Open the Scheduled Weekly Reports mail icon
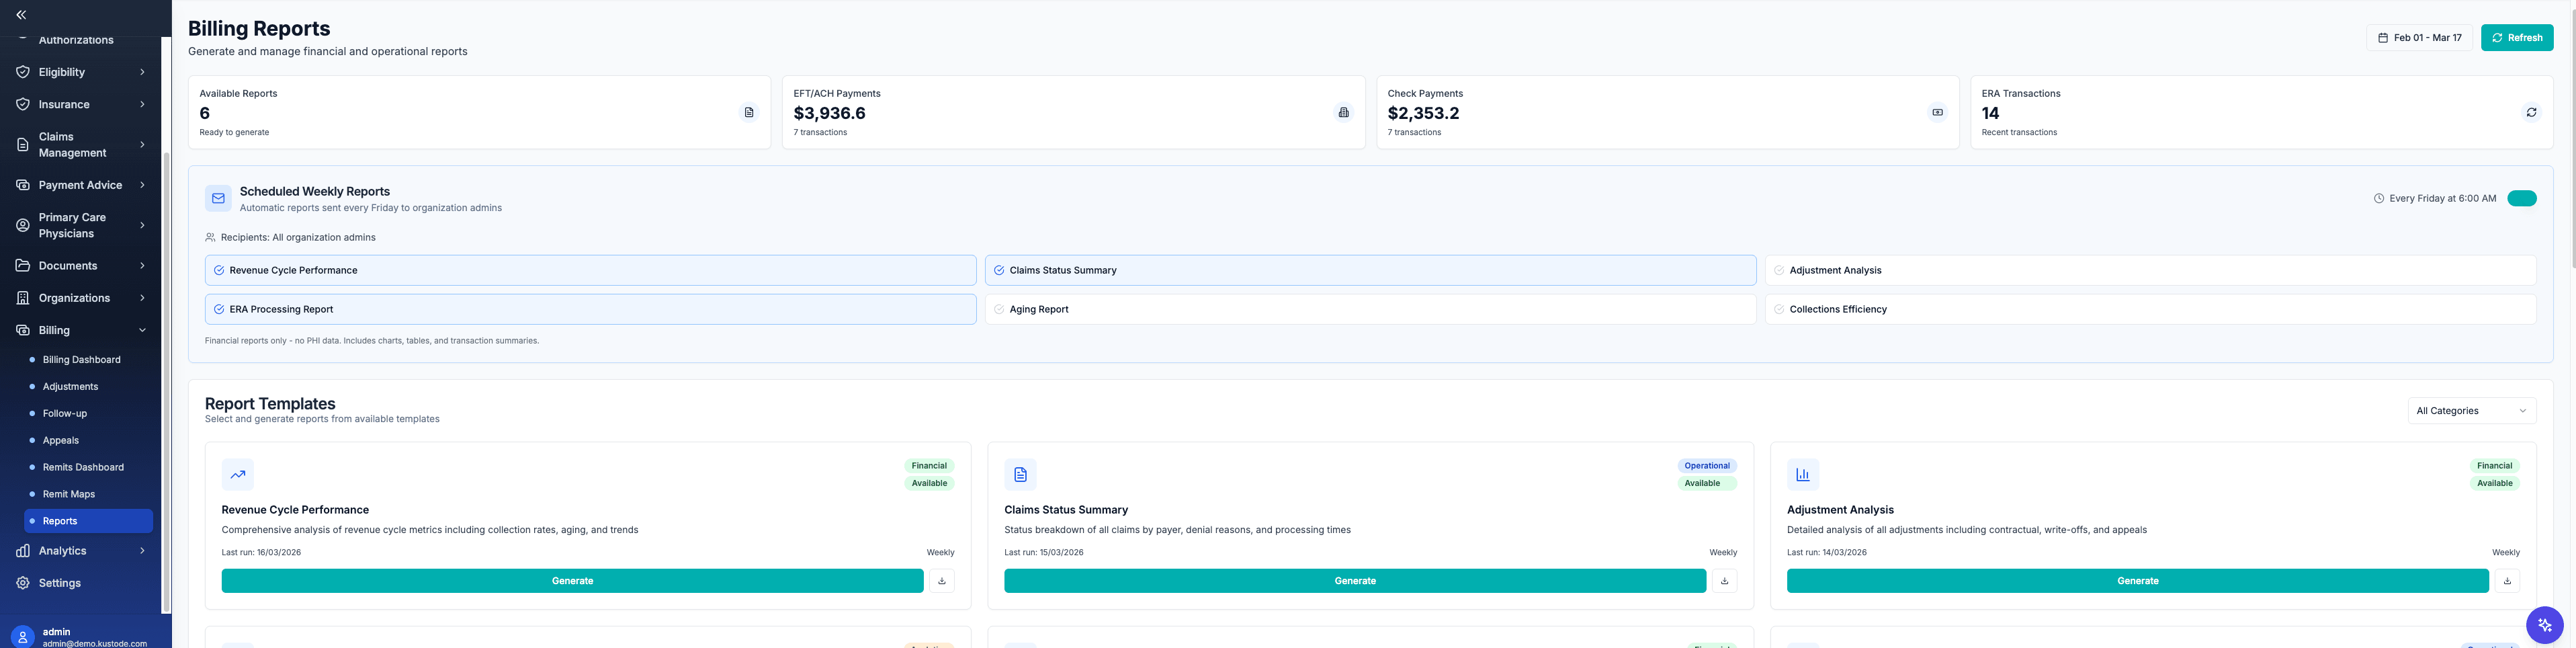This screenshot has width=2576, height=648. pyautogui.click(x=217, y=198)
